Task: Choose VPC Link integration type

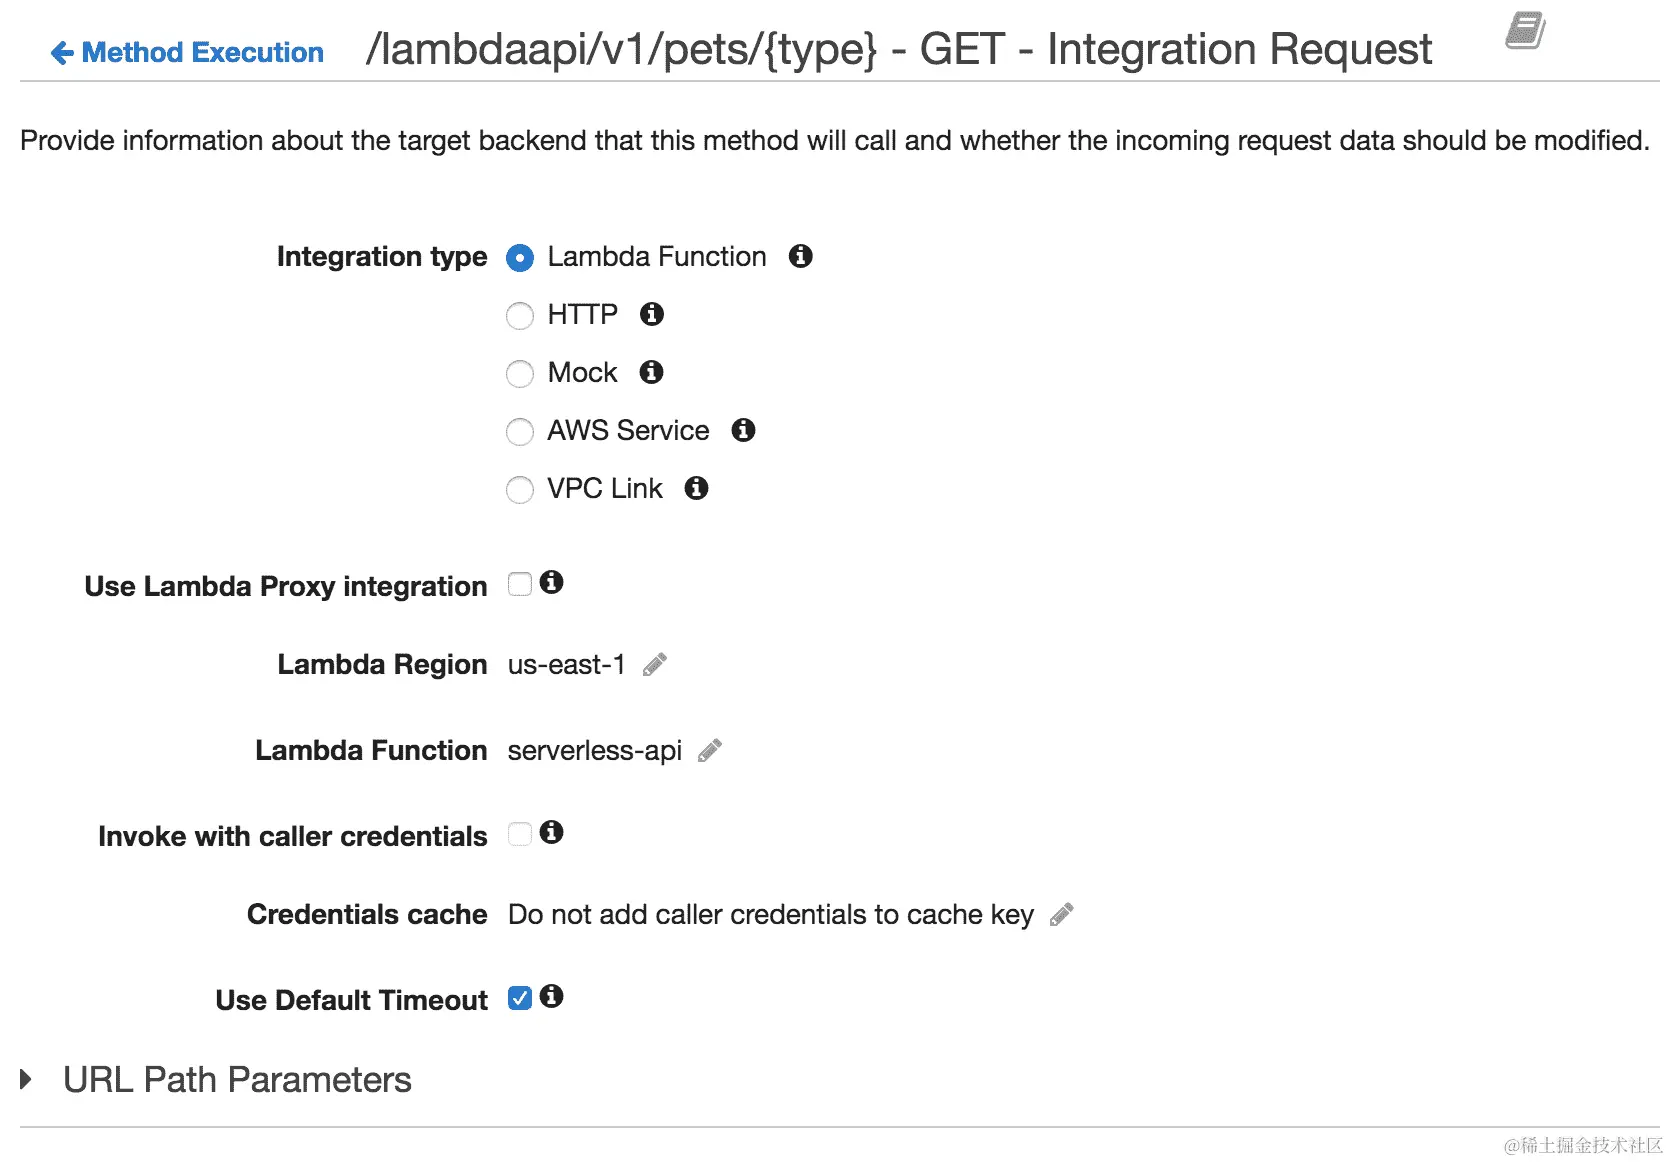Action: pos(520,490)
